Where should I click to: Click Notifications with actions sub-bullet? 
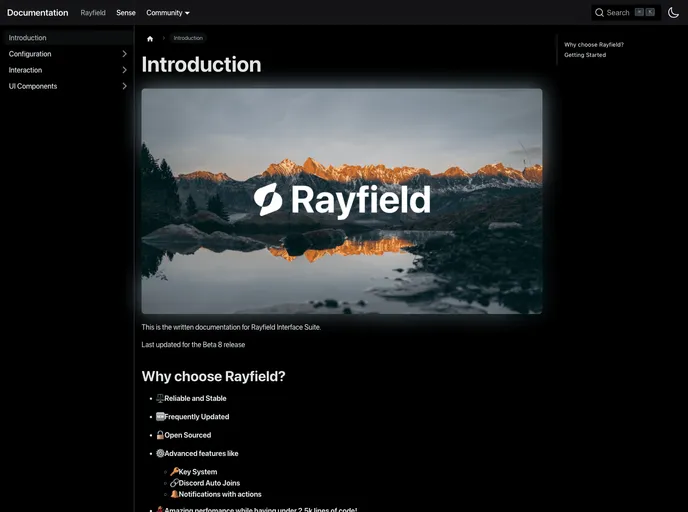220,494
